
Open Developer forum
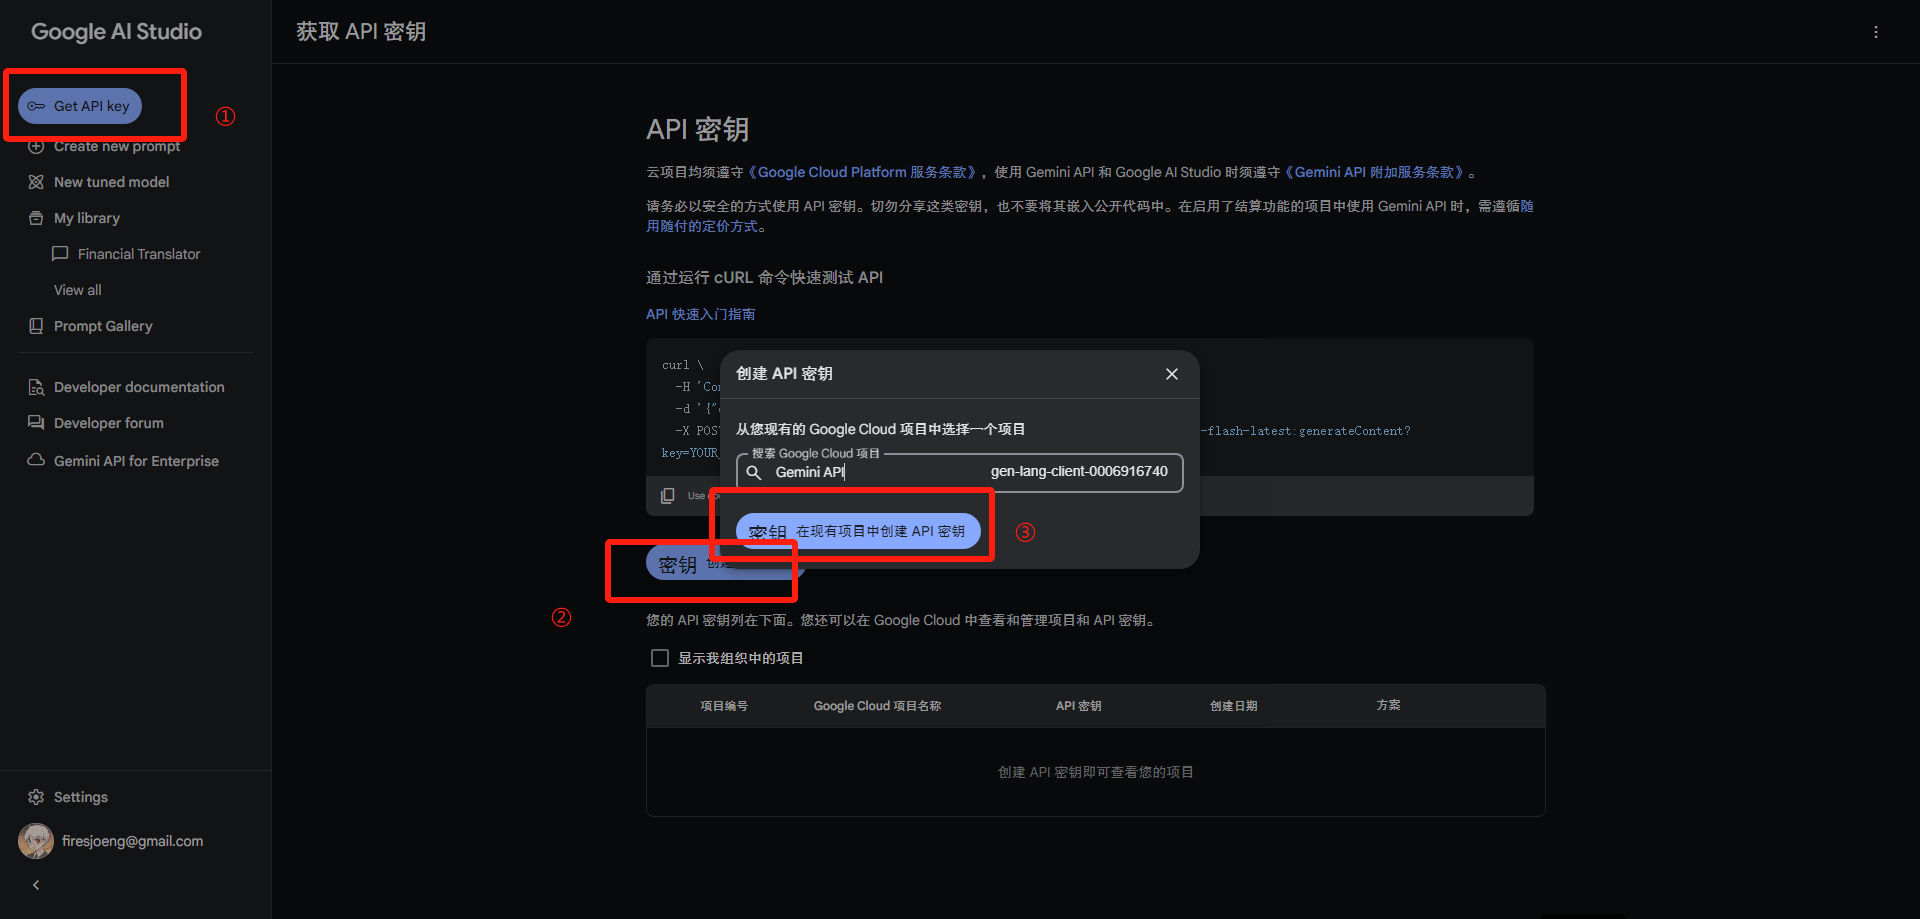109,423
